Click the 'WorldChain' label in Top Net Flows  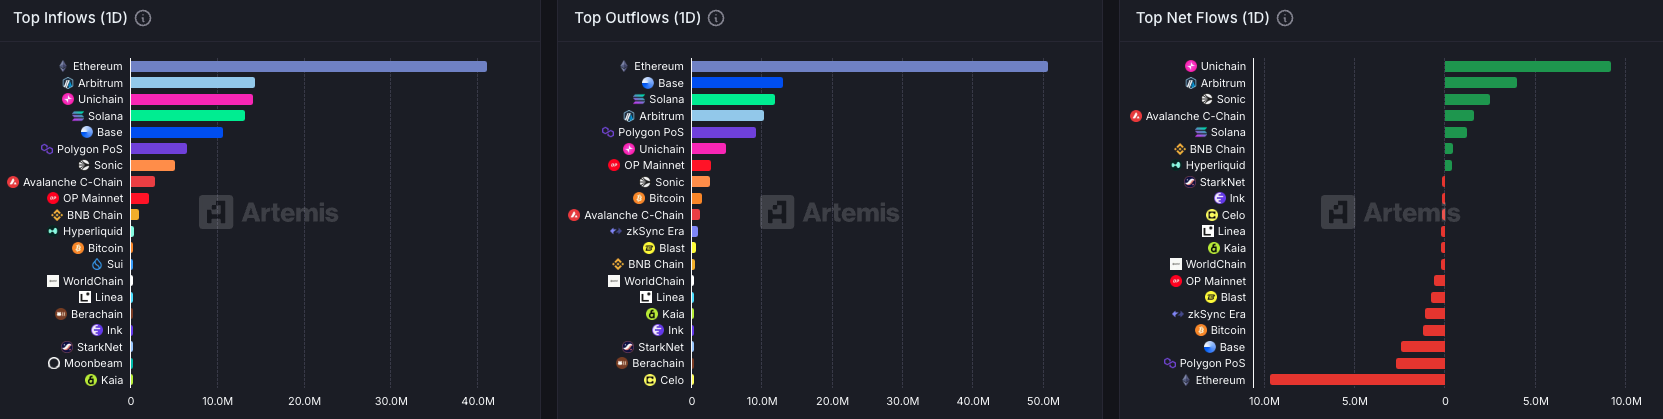click(1216, 264)
